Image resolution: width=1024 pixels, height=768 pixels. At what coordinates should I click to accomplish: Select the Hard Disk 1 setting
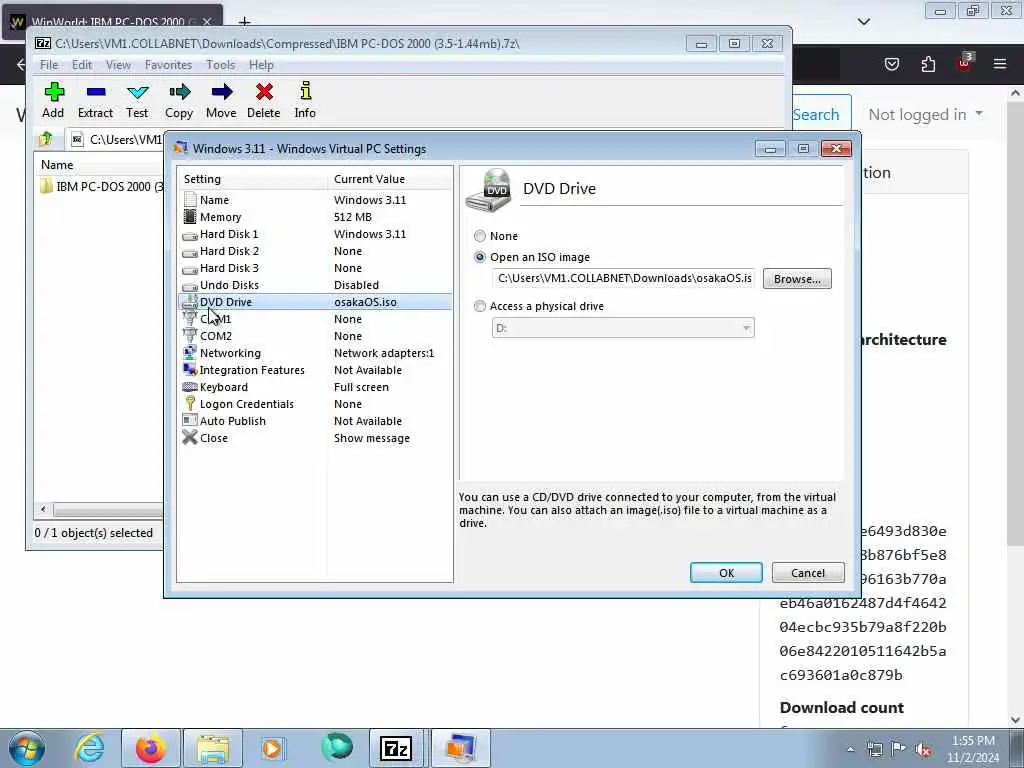click(315, 234)
